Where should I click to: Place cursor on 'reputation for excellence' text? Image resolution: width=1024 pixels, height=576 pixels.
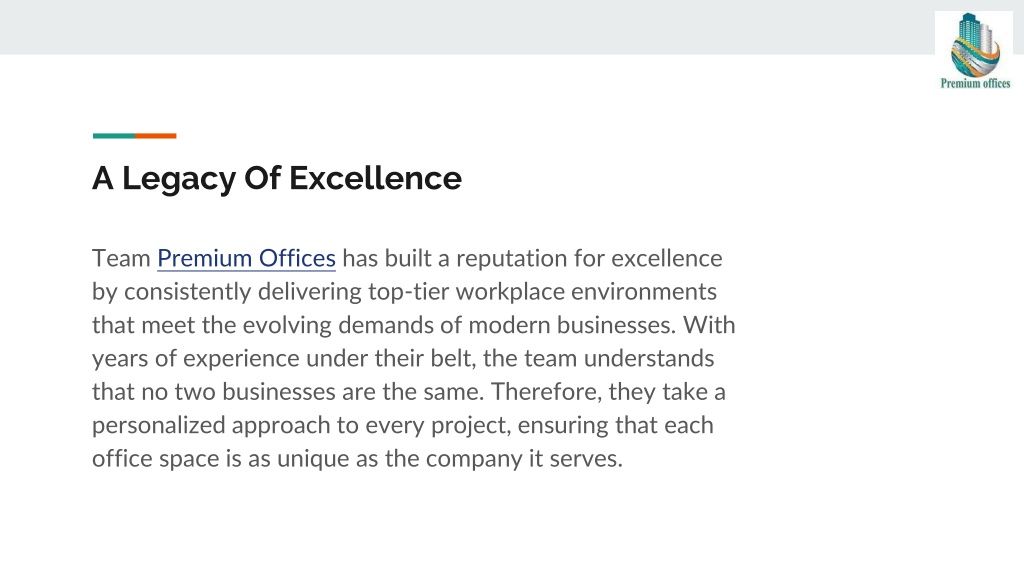(589, 259)
